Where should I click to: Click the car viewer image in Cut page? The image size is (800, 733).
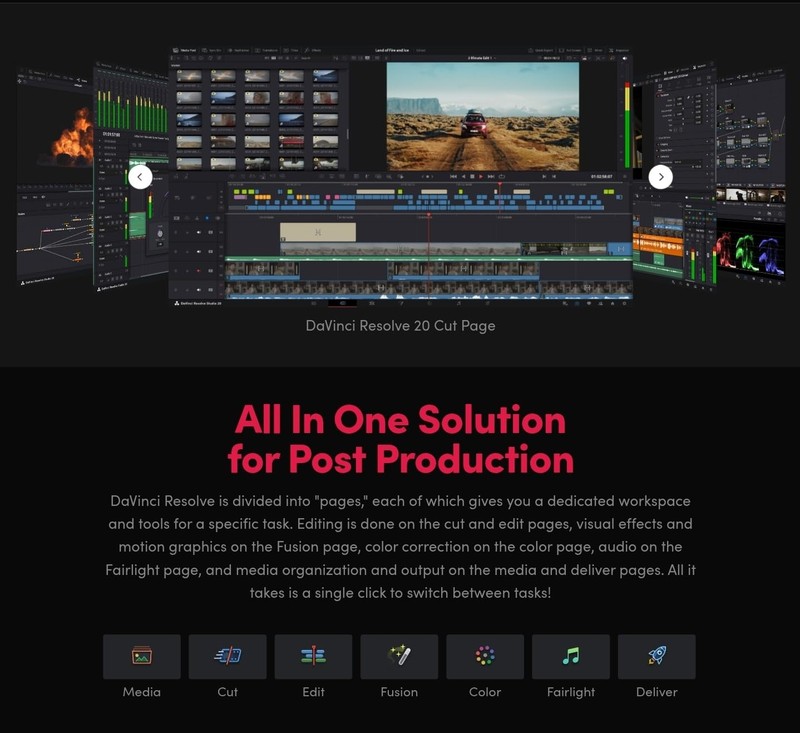click(483, 116)
